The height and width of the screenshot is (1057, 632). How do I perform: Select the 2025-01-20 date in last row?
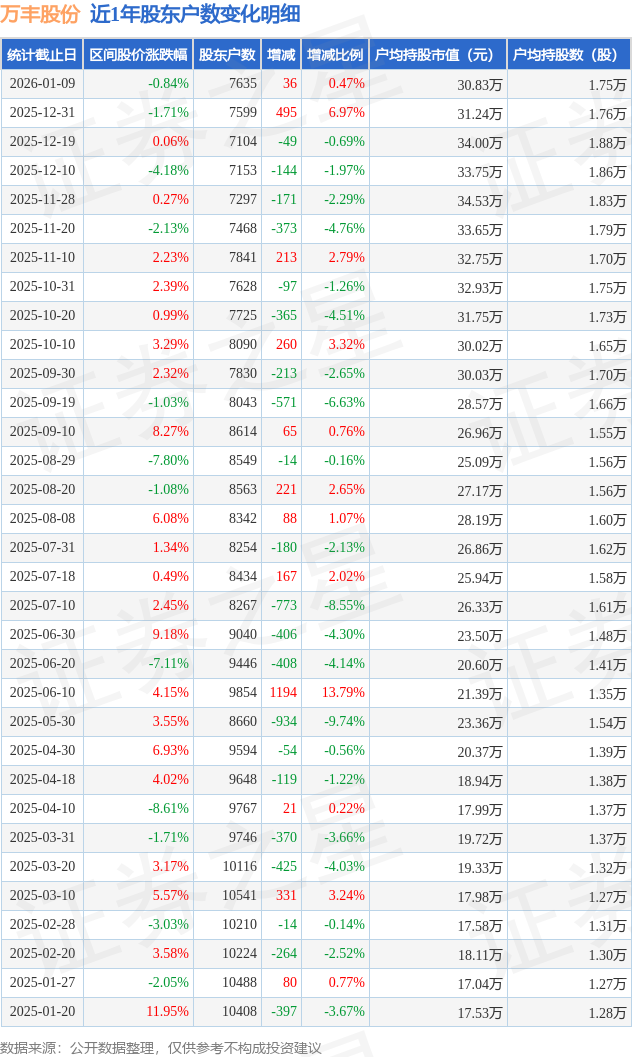pos(41,1012)
